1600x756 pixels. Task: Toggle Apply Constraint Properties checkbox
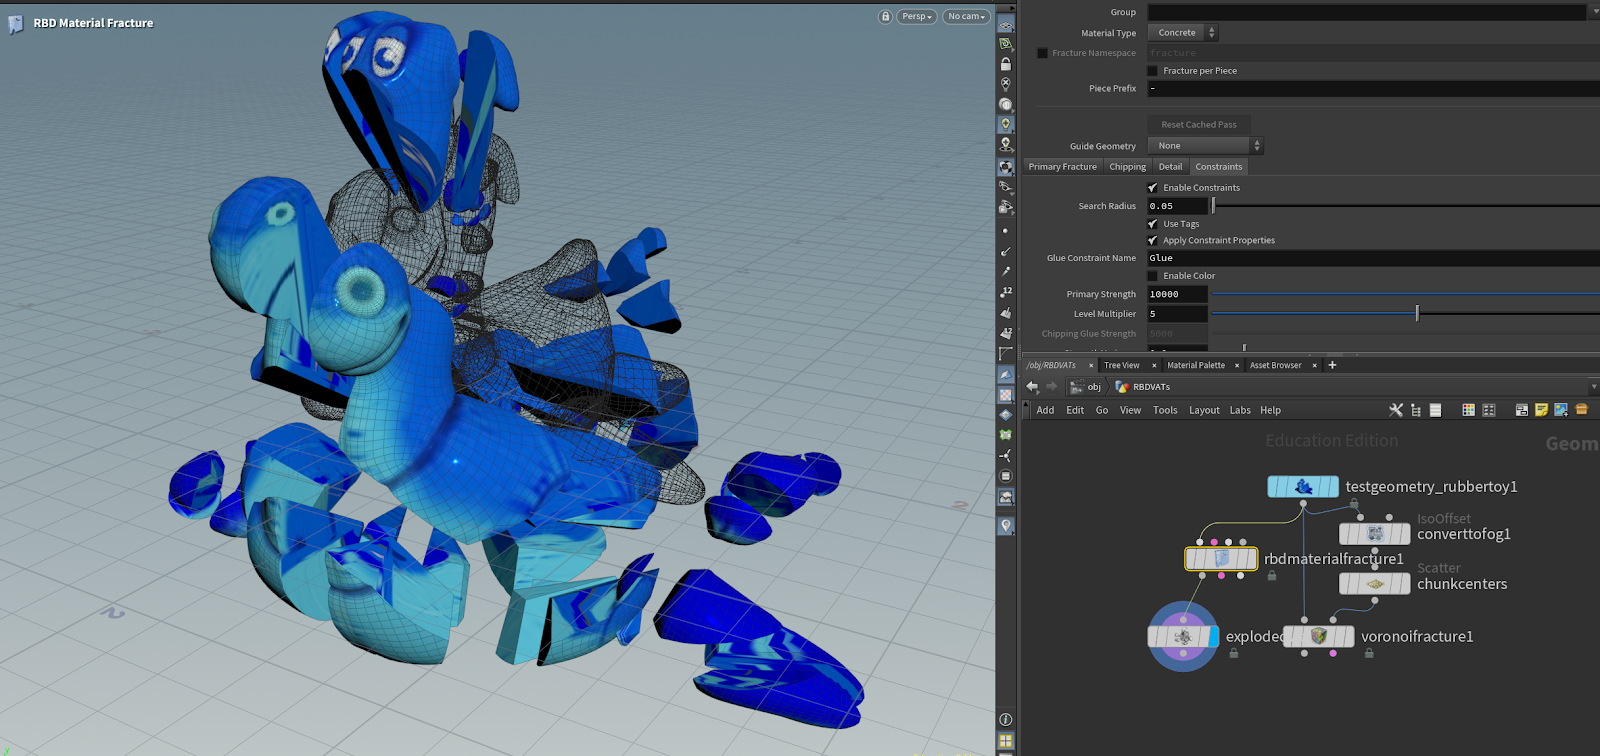tap(1152, 241)
